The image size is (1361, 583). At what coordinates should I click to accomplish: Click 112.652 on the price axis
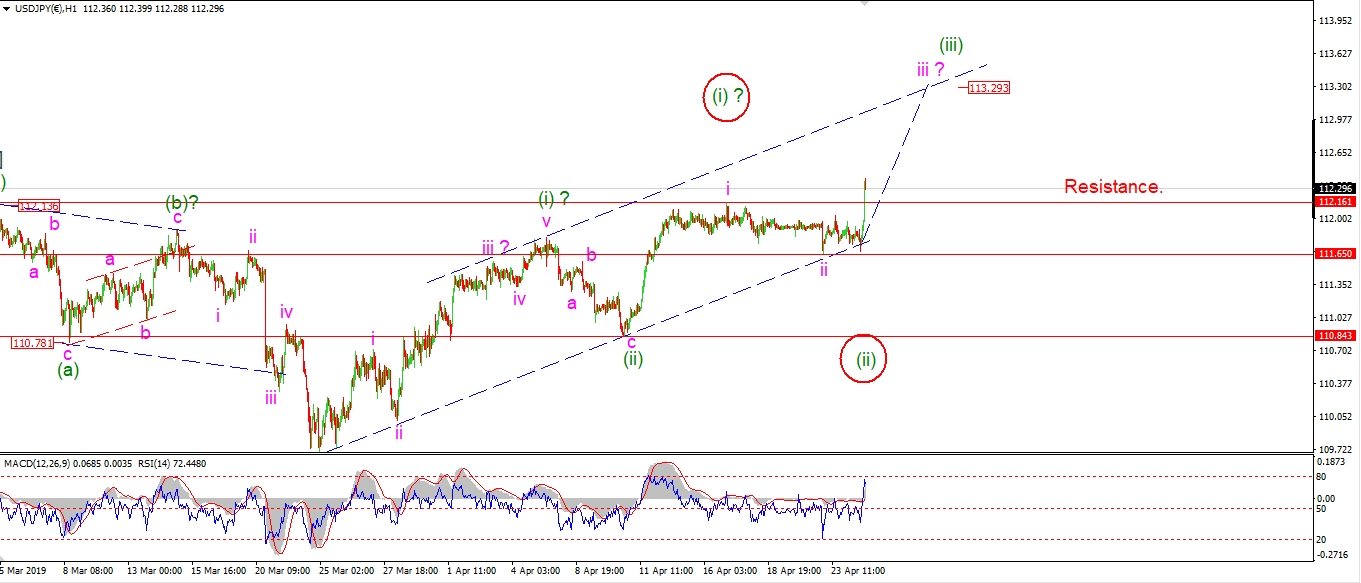1335,152
